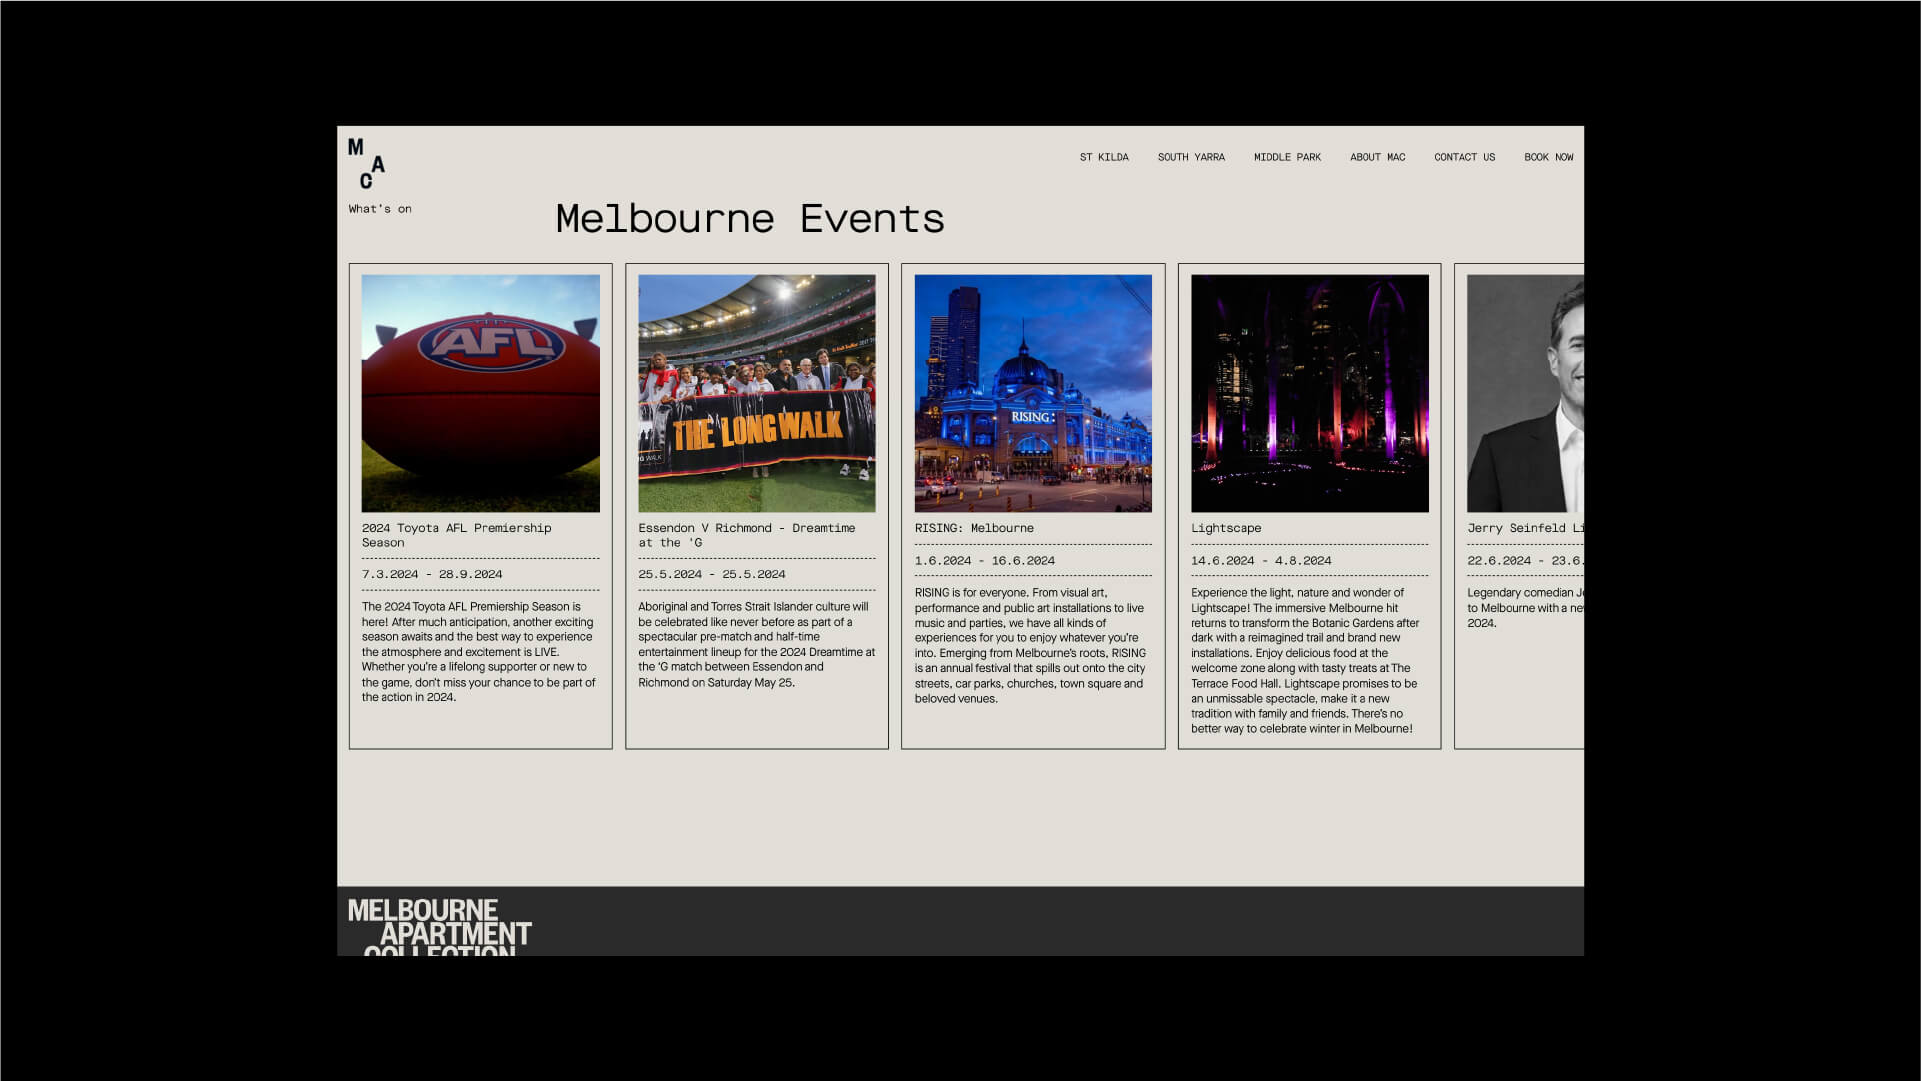Open the AFL football thumbnail image
1921x1081 pixels.
[x=481, y=394]
